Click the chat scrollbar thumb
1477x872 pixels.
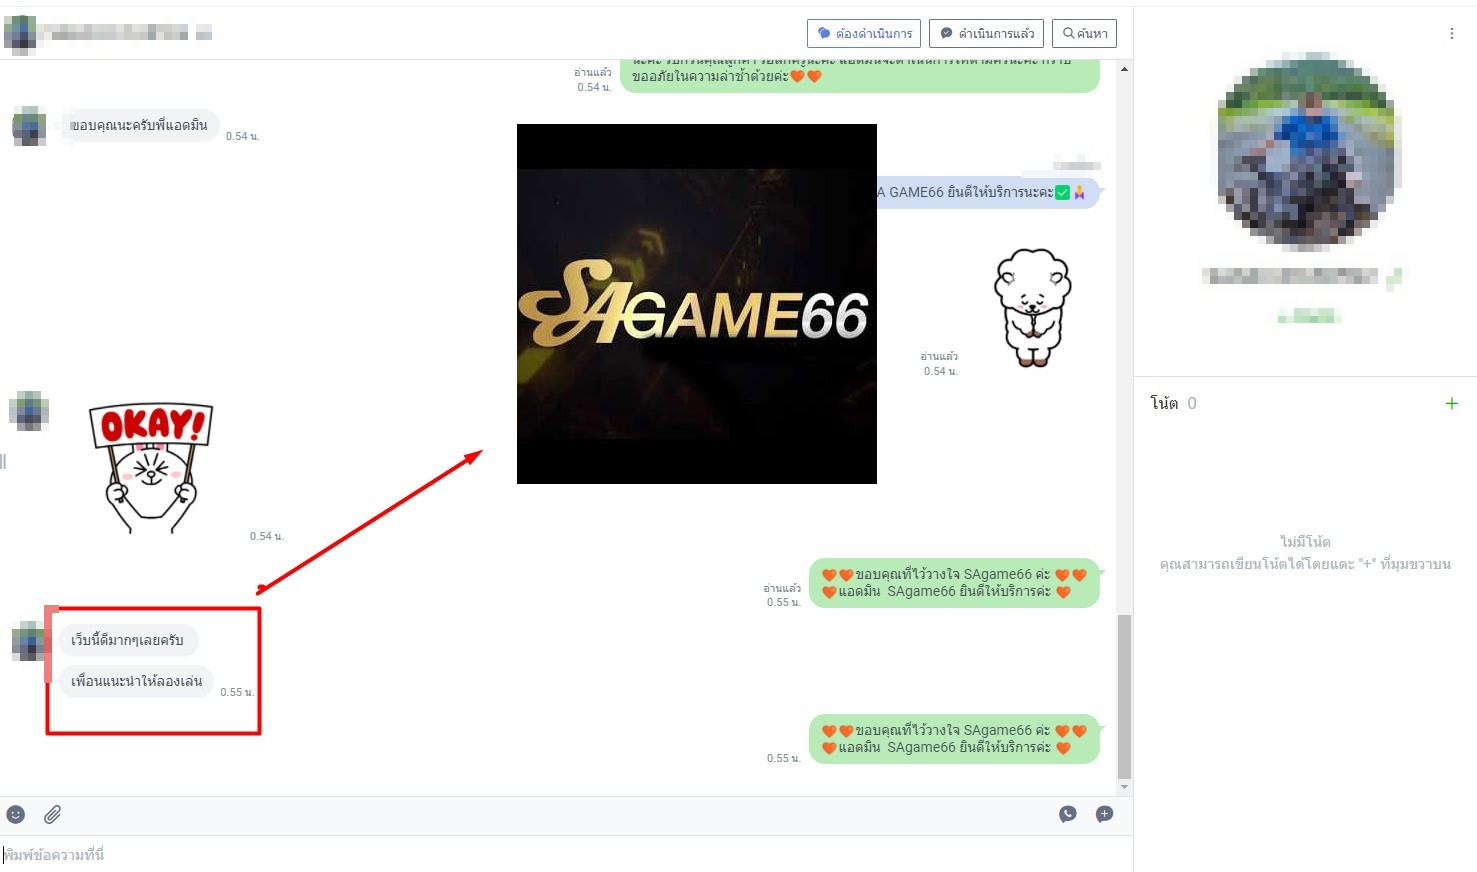1124,695
